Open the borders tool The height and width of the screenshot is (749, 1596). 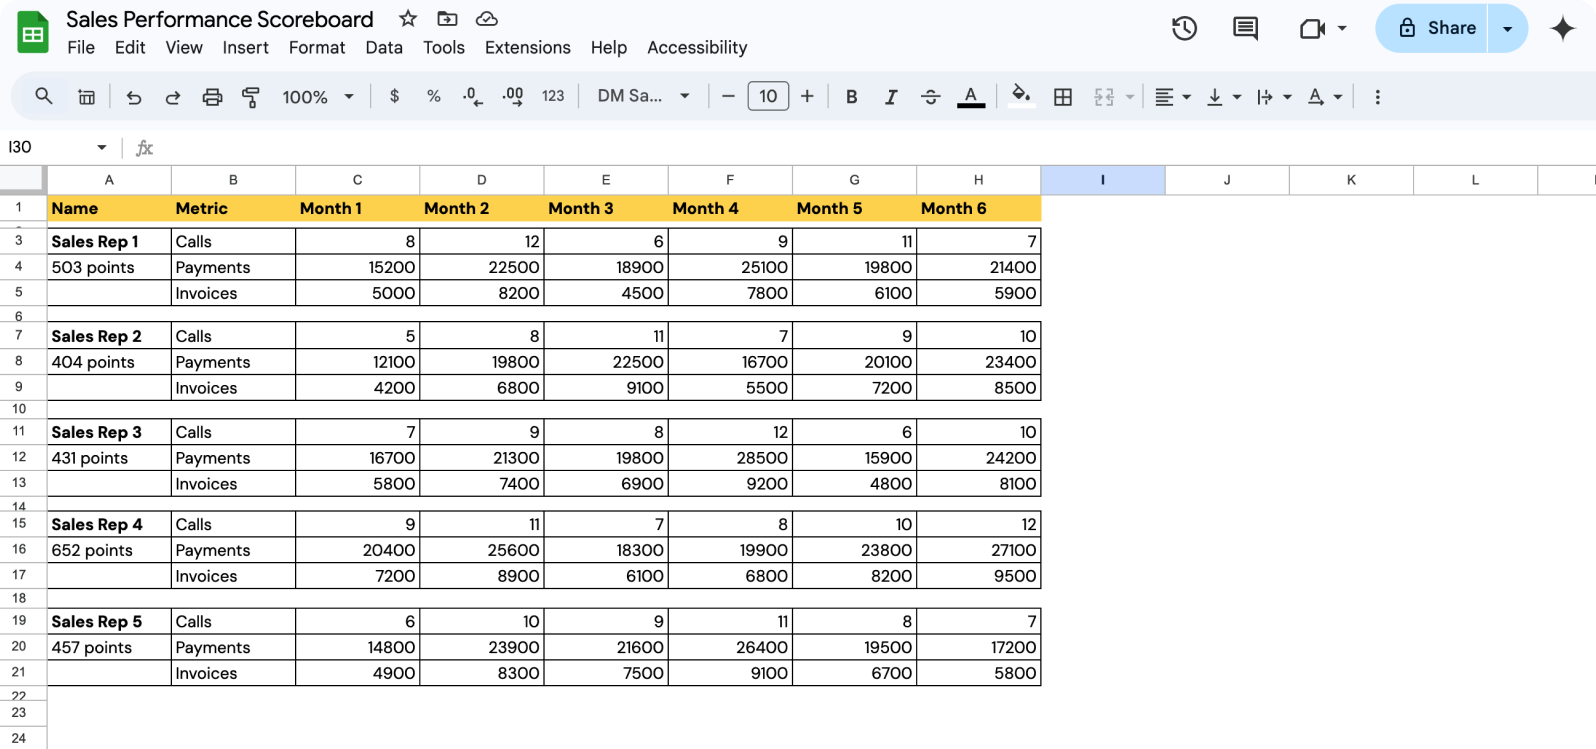(1063, 97)
